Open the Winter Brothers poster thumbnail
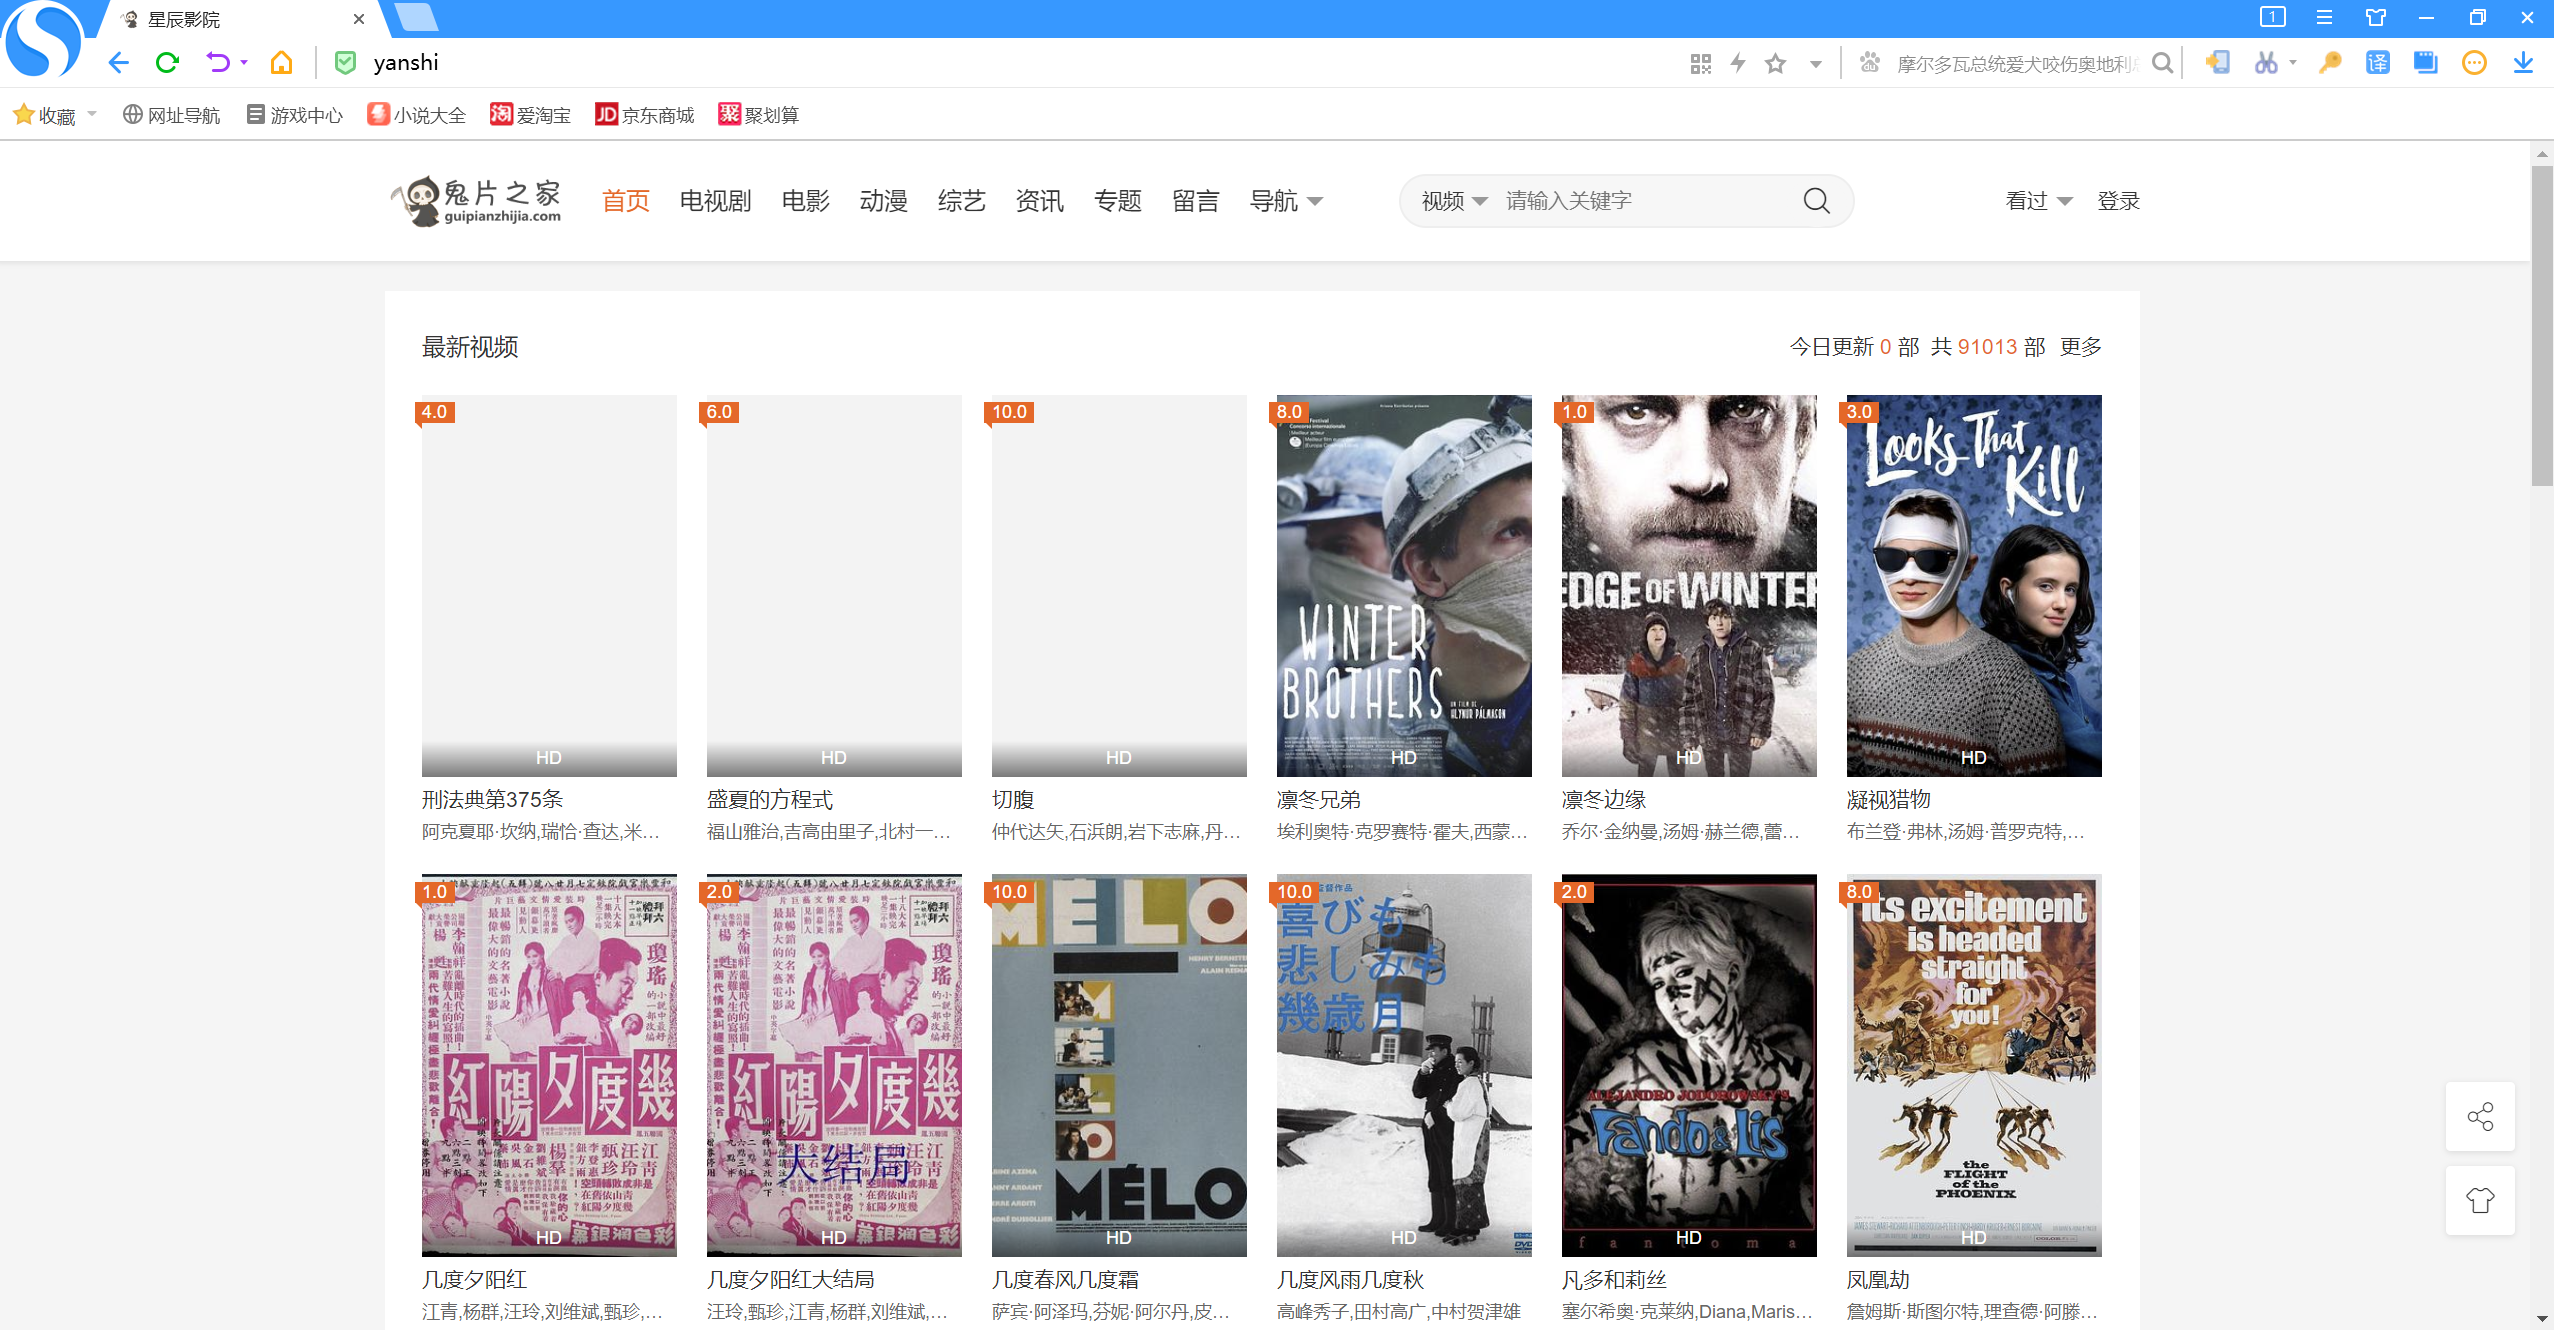2554x1330 pixels. coord(1403,585)
